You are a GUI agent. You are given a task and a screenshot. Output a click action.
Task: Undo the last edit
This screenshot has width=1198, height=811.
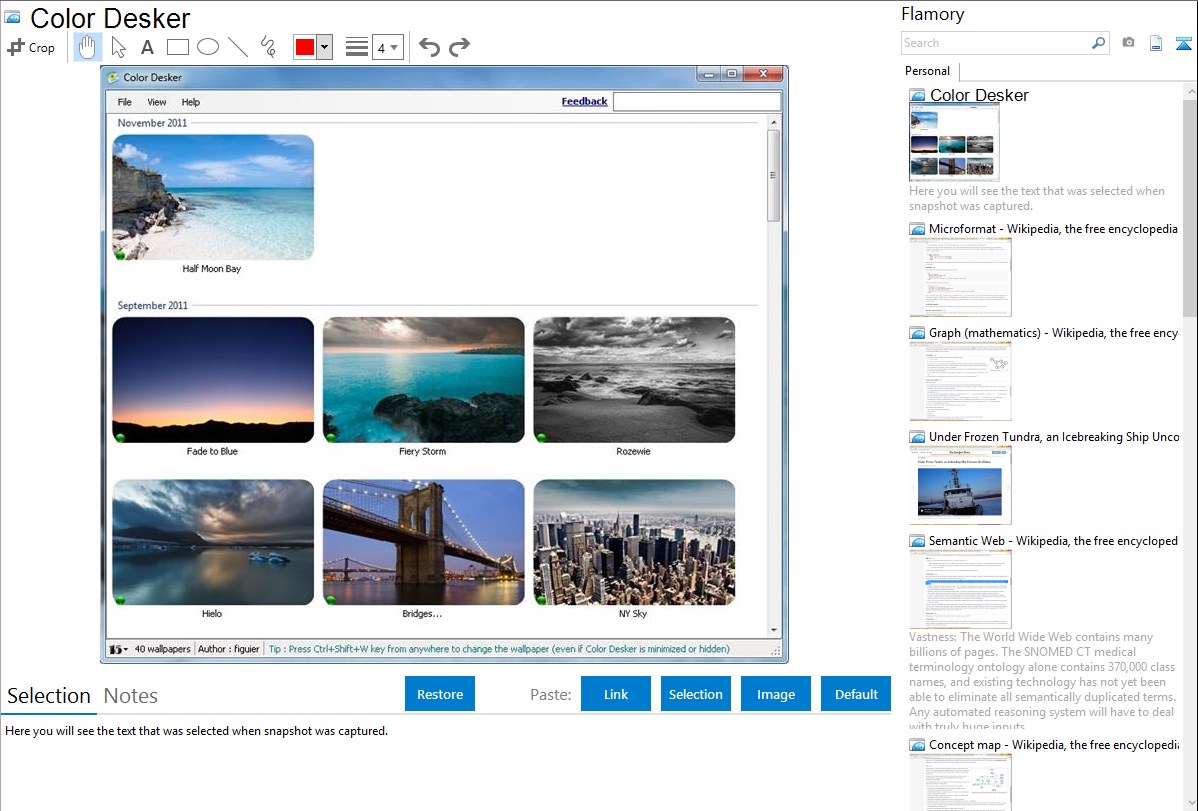click(429, 47)
